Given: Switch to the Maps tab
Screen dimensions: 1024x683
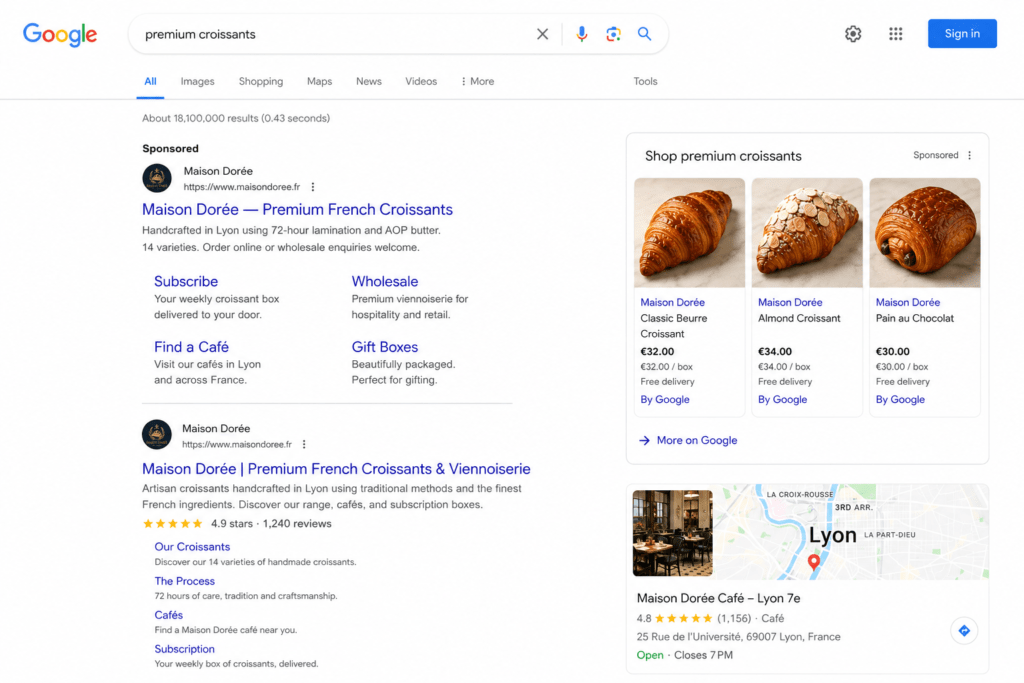Looking at the screenshot, I should point(319,82).
